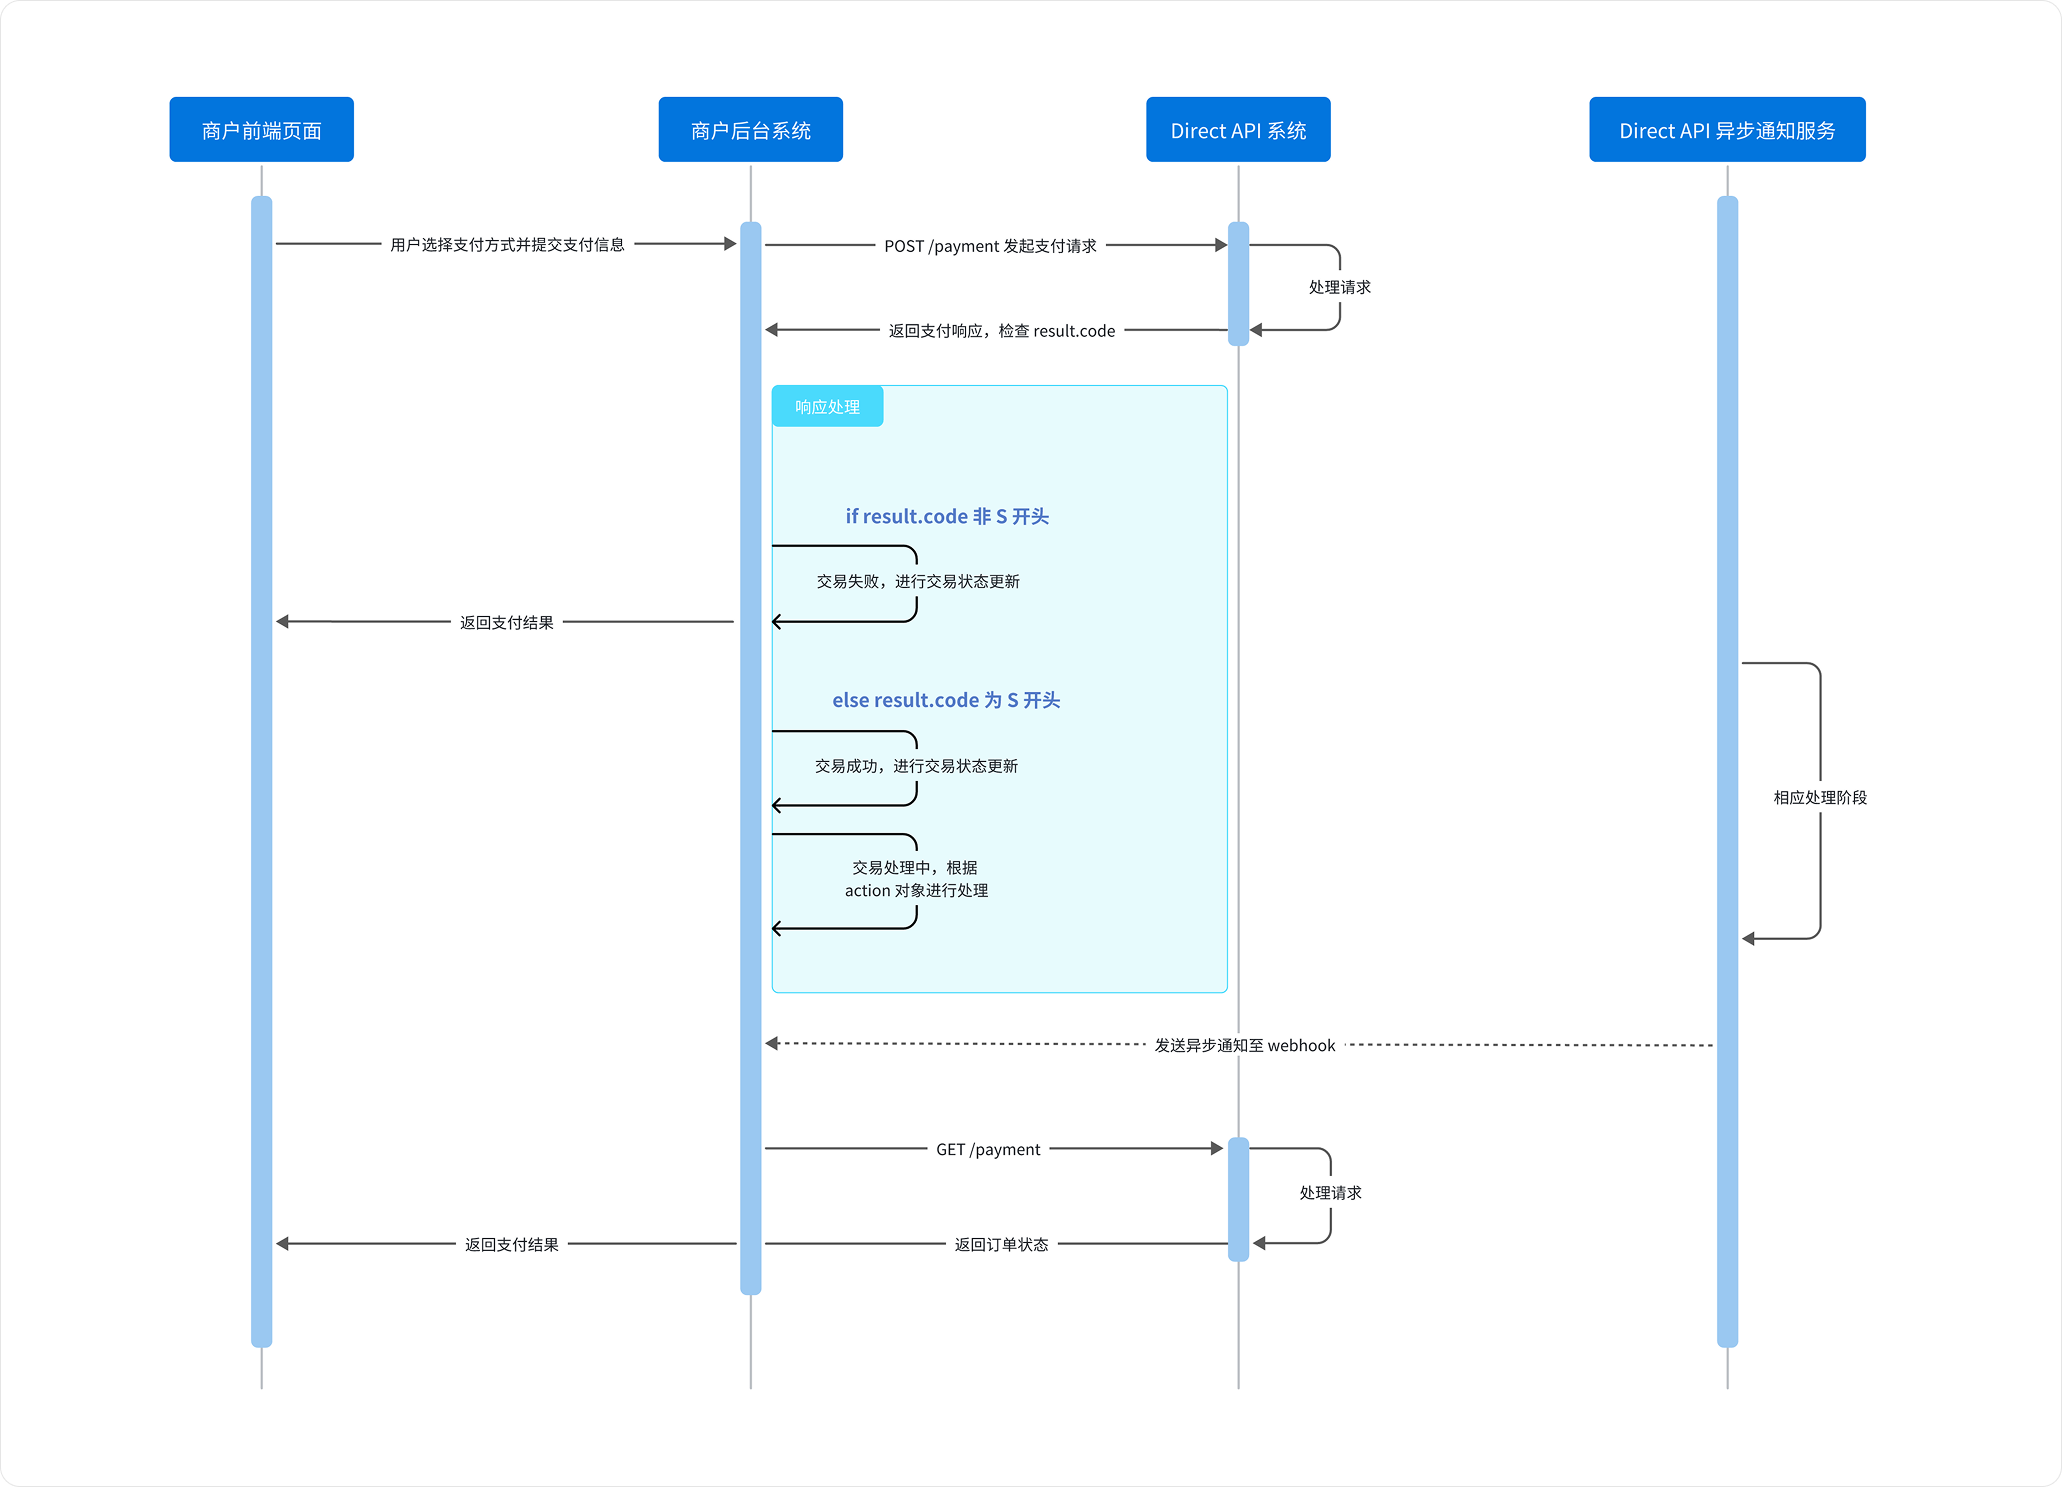The image size is (2062, 1487).
Task: Click the Direct API 系统 header box
Action: point(1238,130)
